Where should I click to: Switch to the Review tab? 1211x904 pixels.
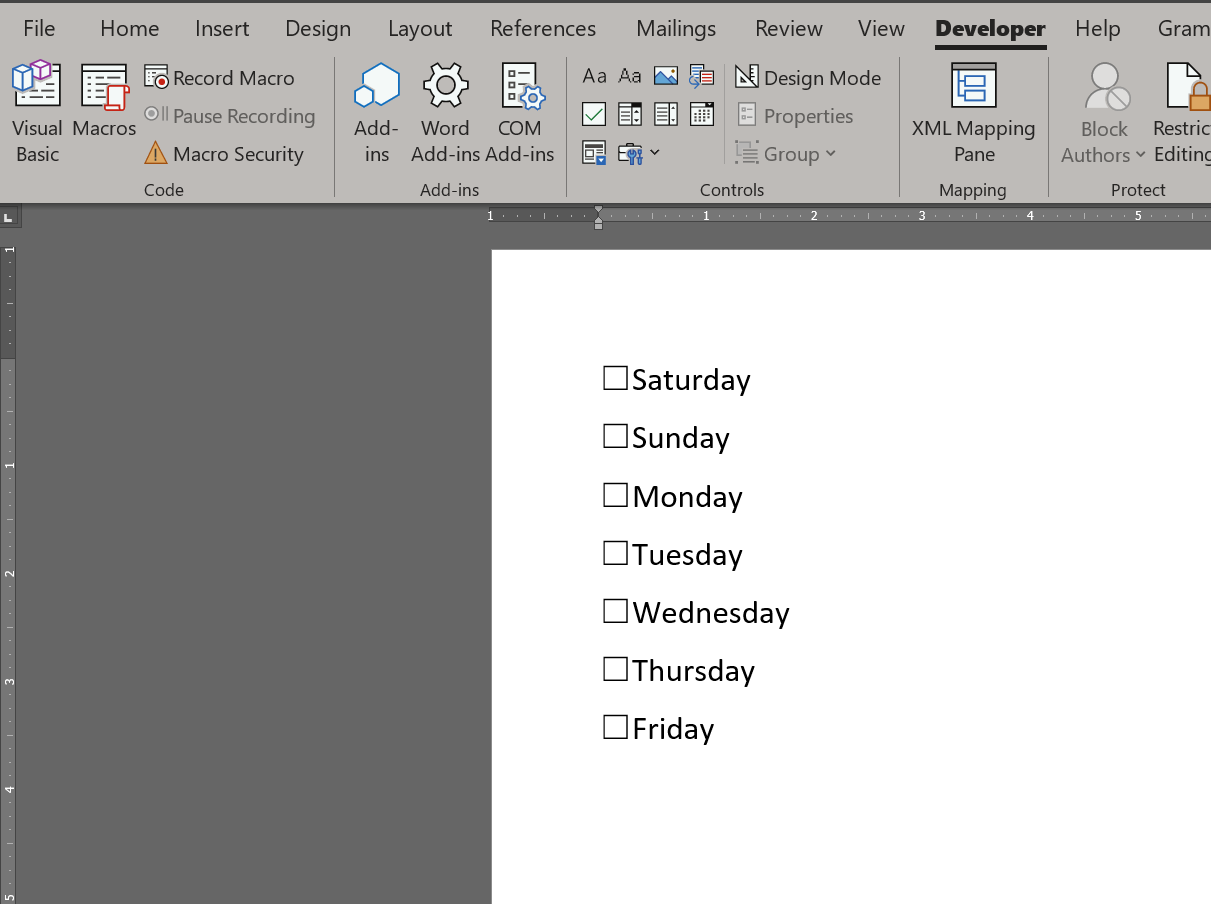point(789,29)
